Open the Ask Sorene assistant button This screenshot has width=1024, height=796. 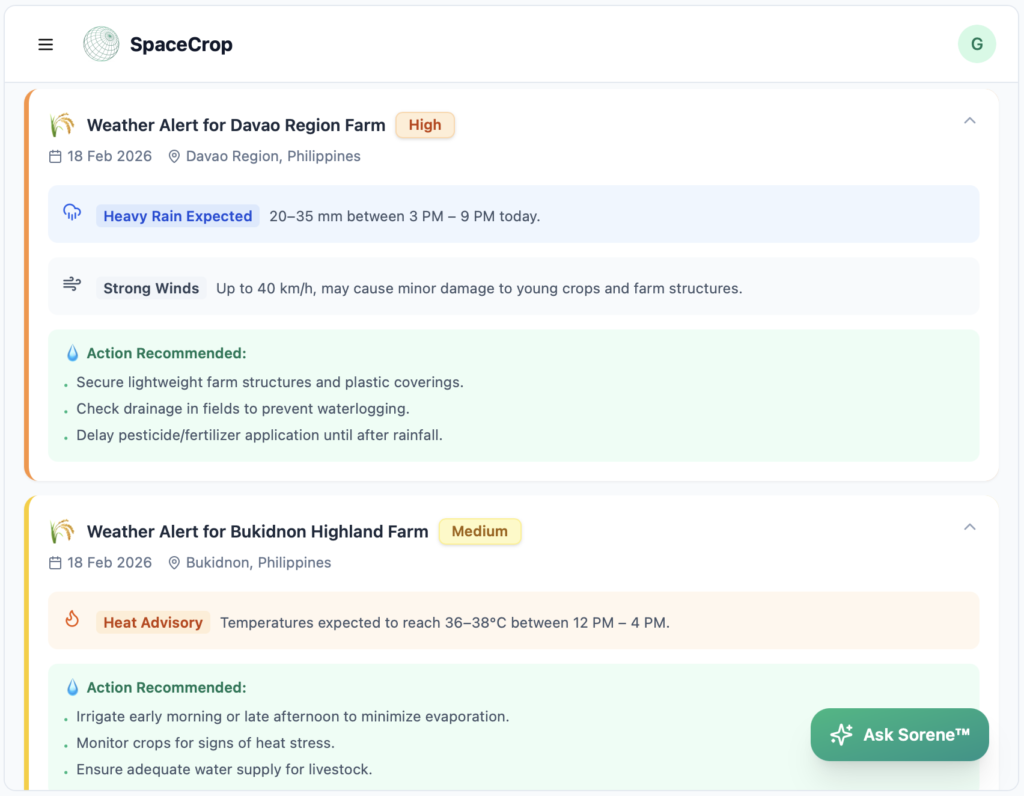[899, 735]
